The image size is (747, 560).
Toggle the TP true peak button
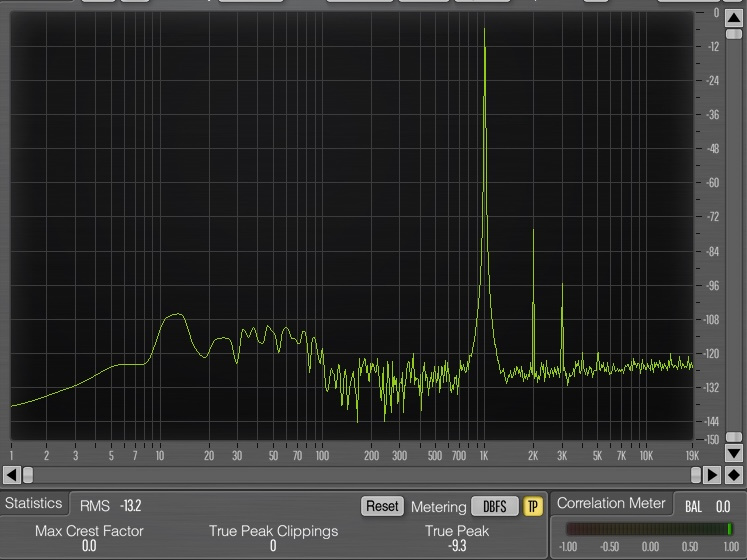pos(533,506)
